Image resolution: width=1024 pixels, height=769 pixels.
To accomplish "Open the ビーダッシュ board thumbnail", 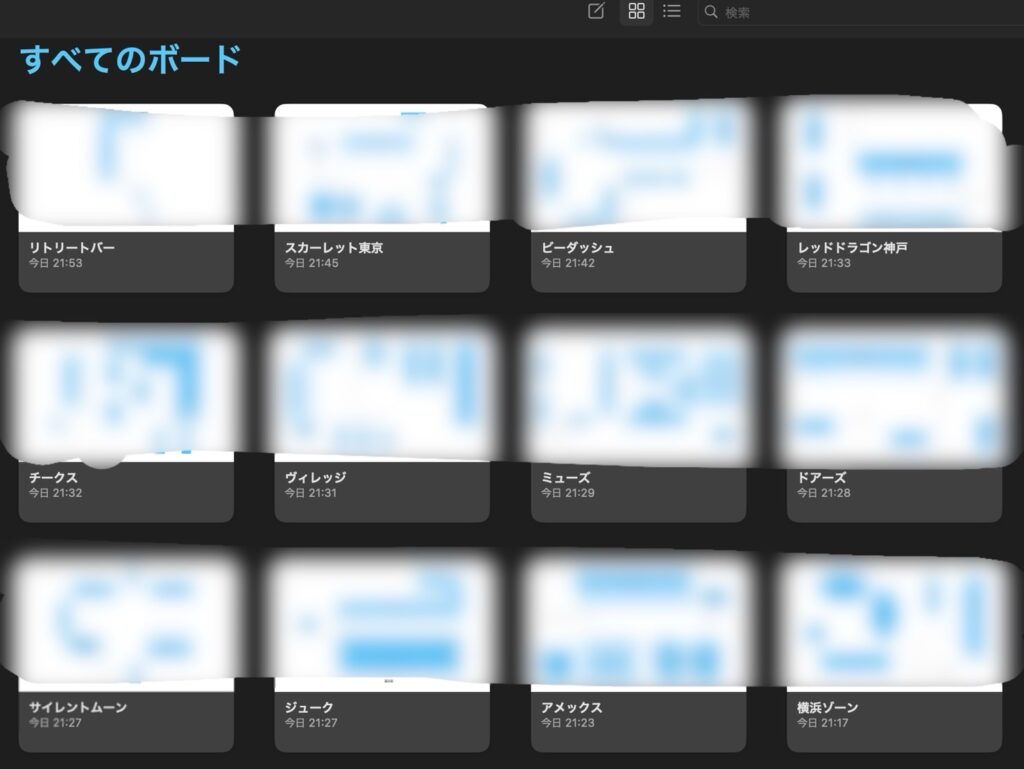I will 638,167.
